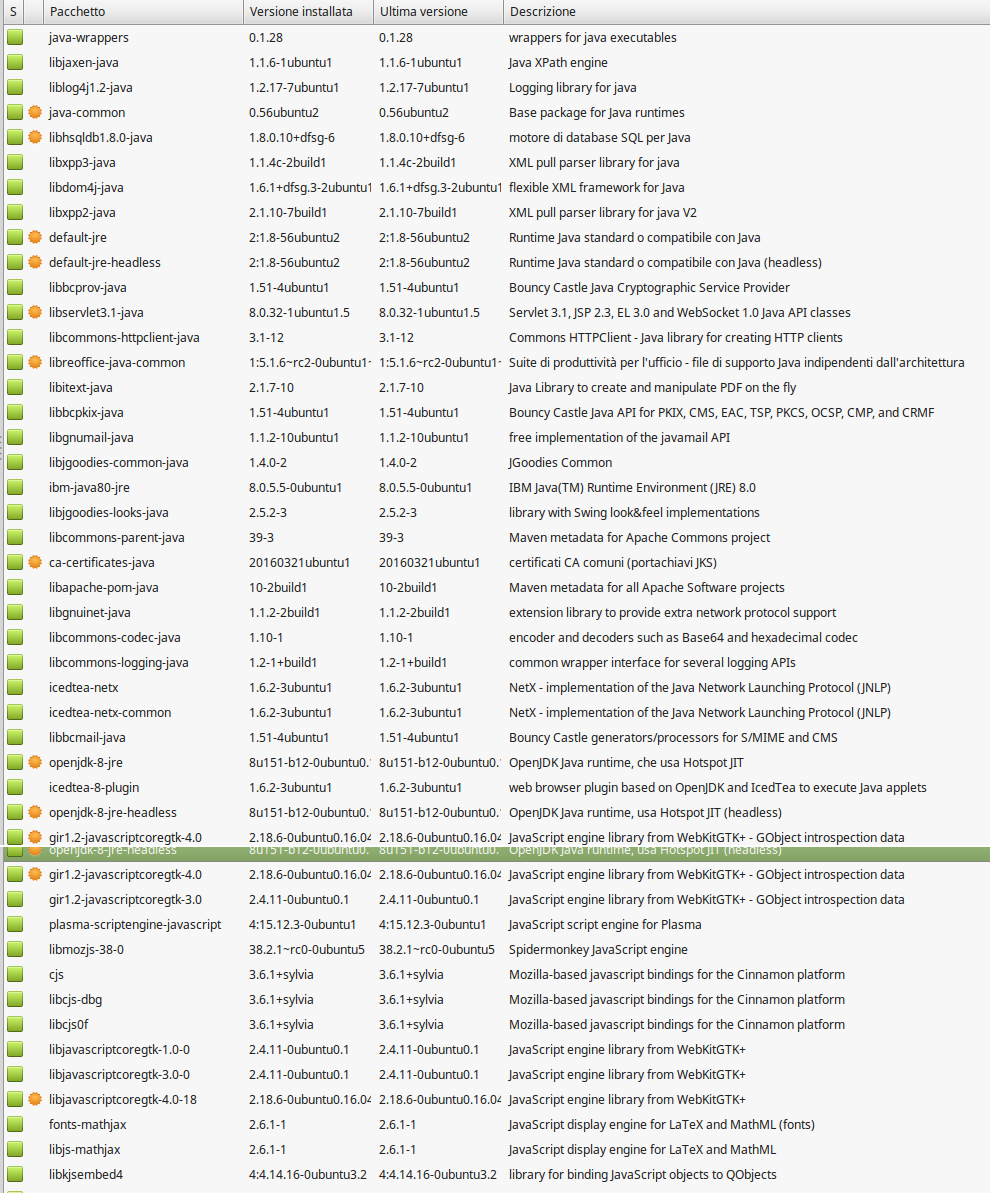
Task: Select the libapache-pom-java package
Action: click(x=104, y=588)
